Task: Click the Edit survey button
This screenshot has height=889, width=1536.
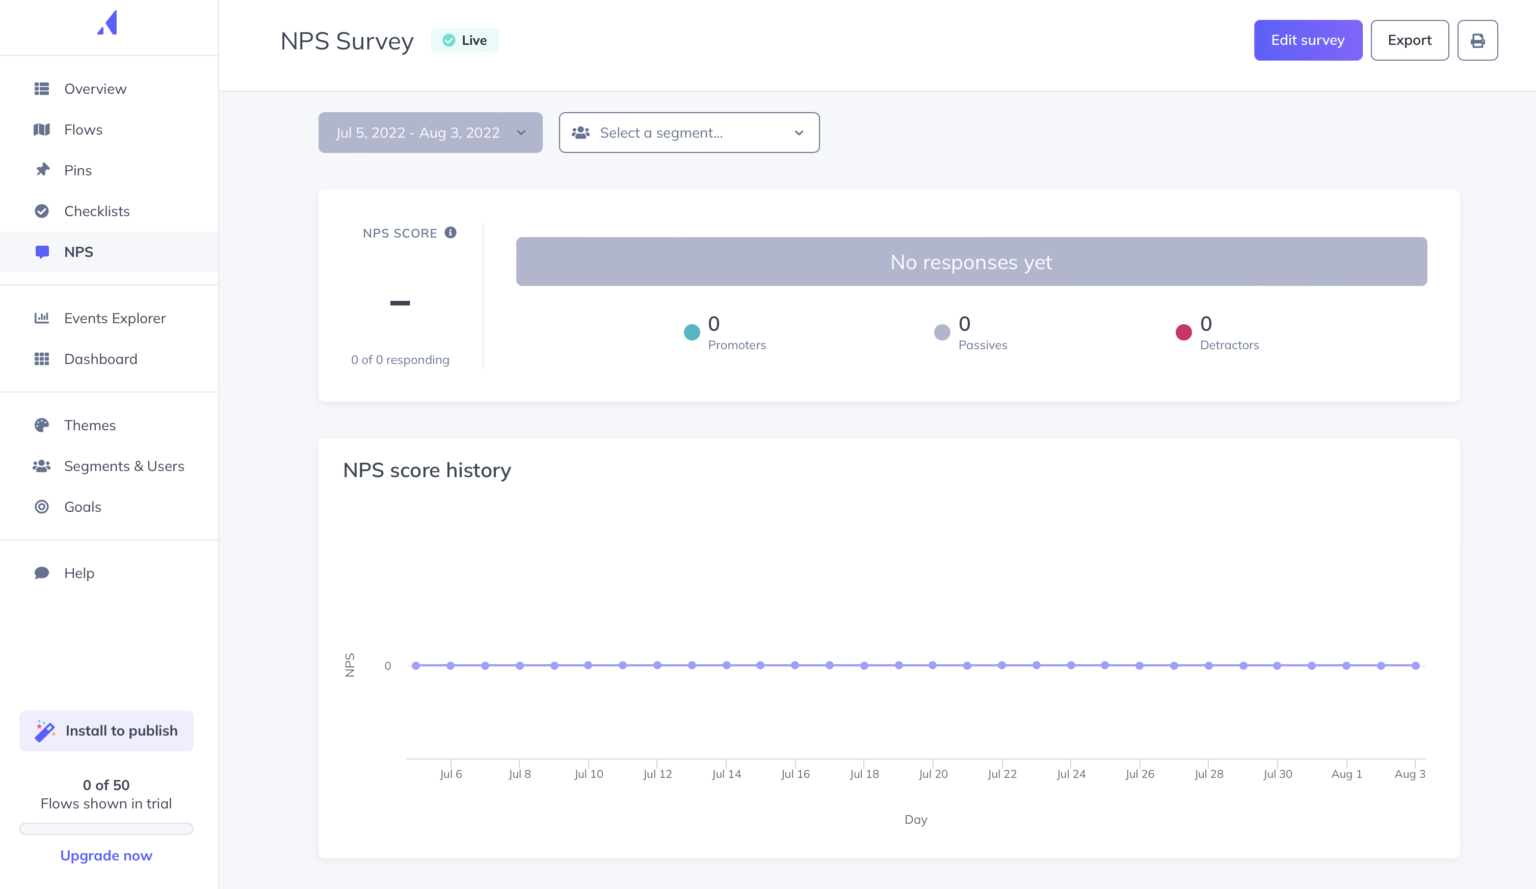Action: (x=1307, y=40)
